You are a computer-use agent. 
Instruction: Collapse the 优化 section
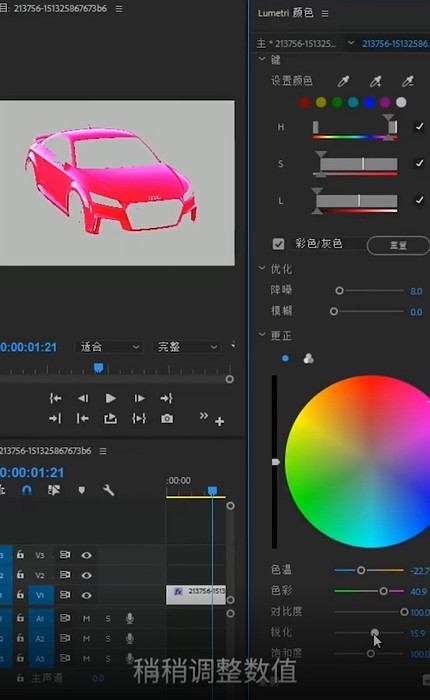[262, 268]
